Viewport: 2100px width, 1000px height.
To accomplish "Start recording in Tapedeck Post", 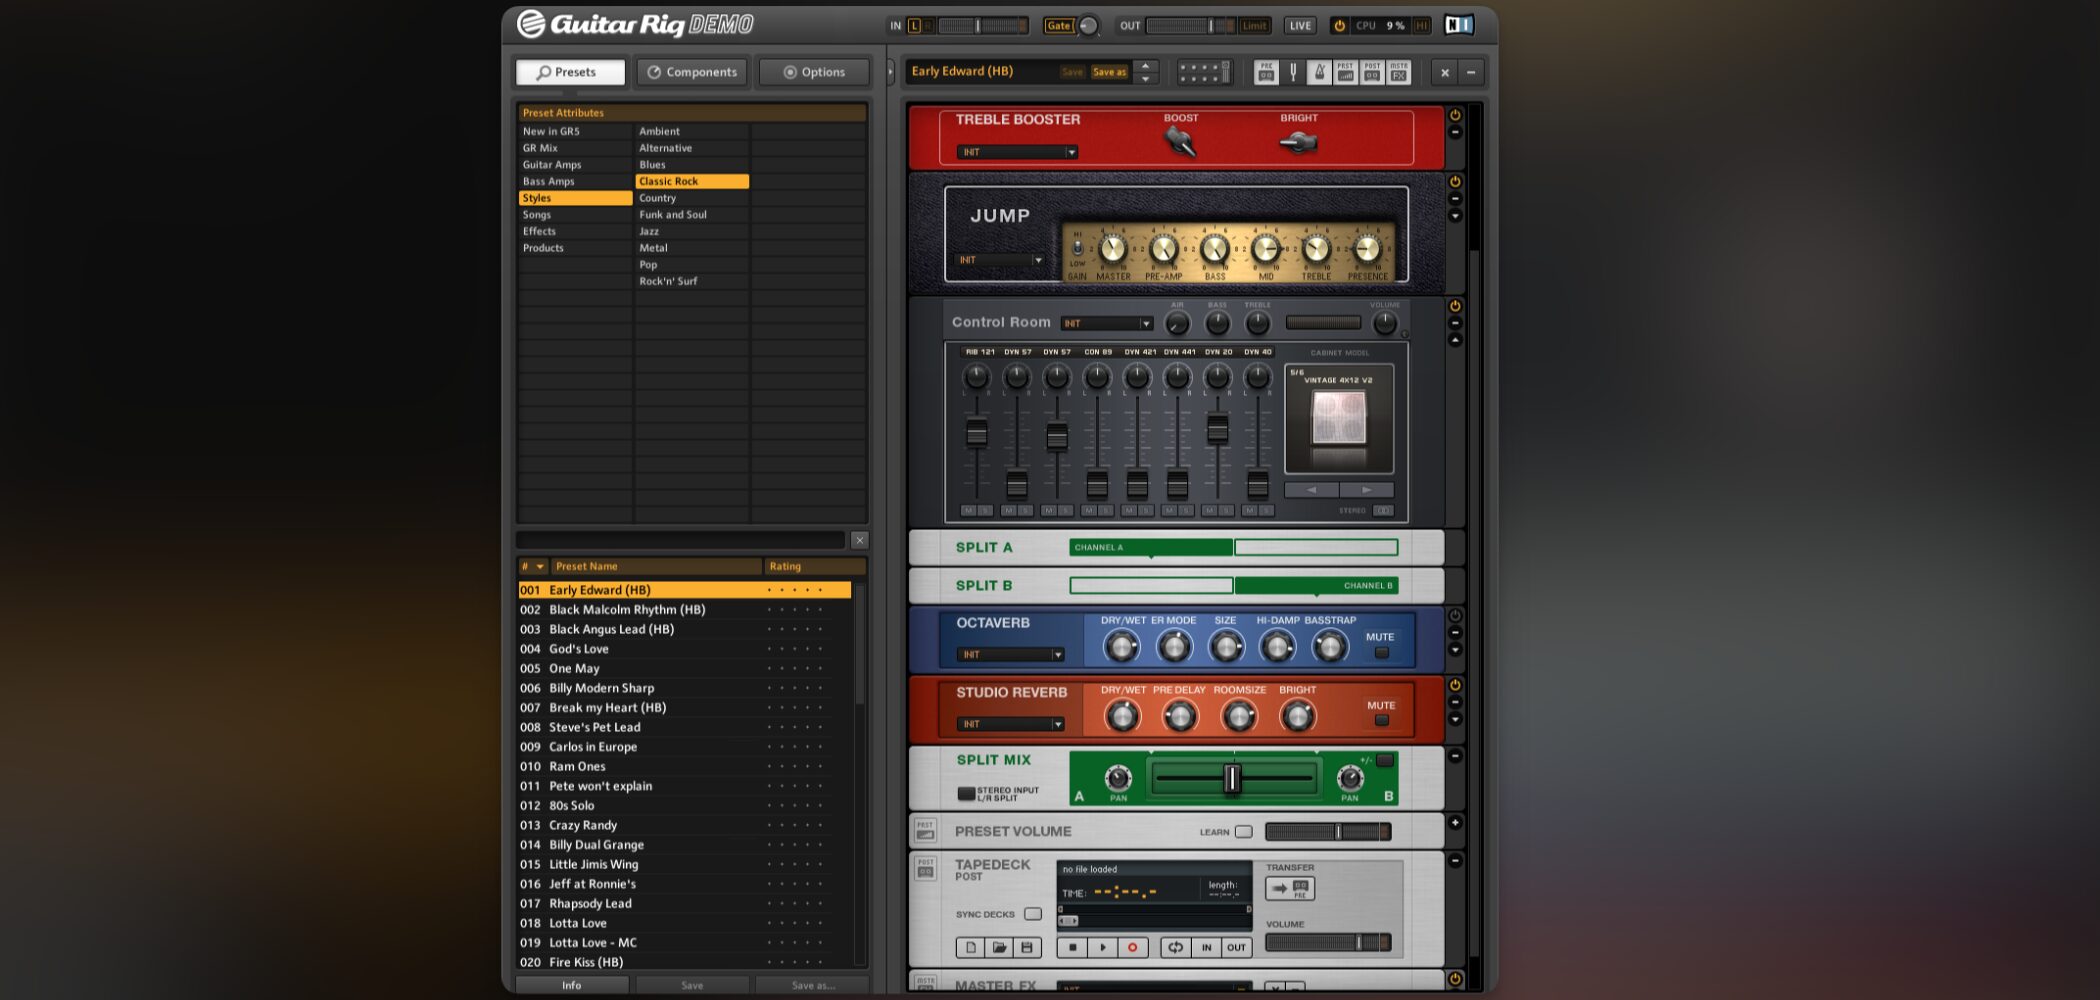I will click(1133, 947).
